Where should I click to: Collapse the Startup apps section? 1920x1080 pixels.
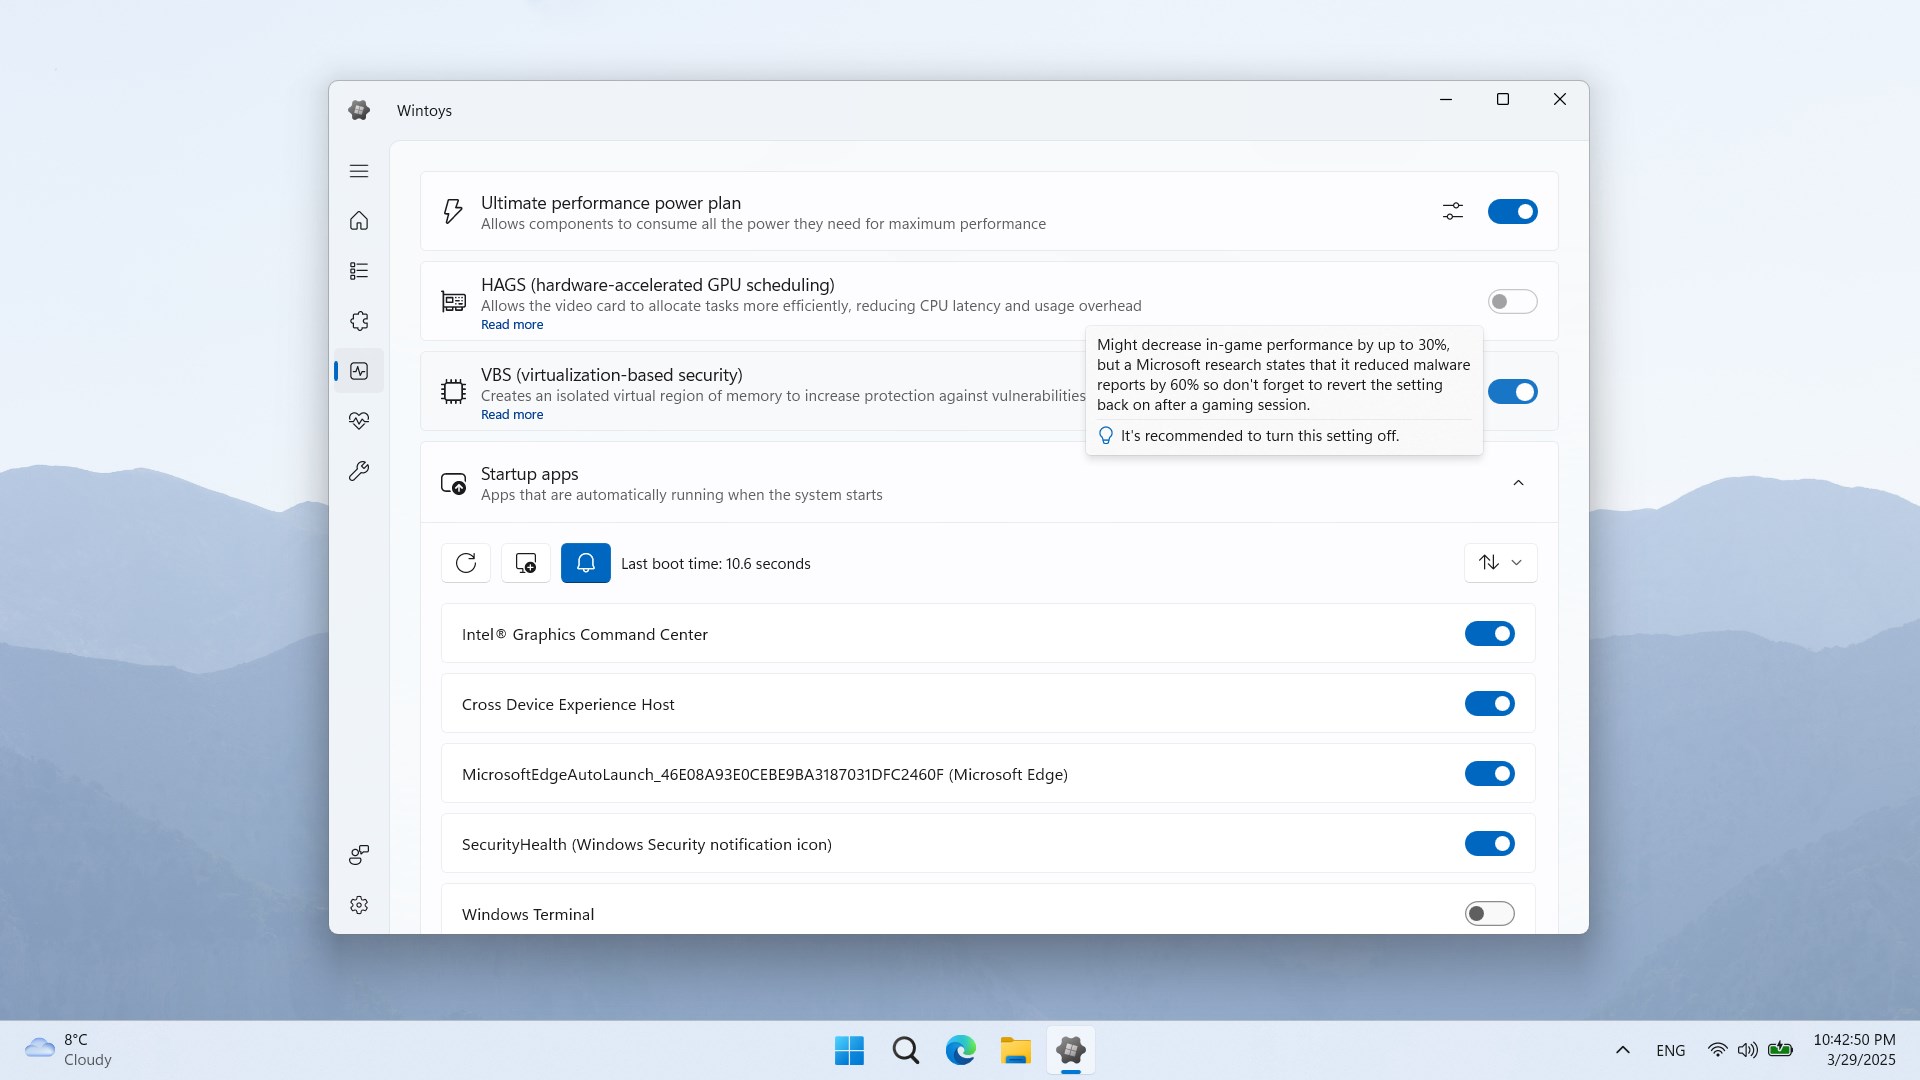[x=1518, y=483]
